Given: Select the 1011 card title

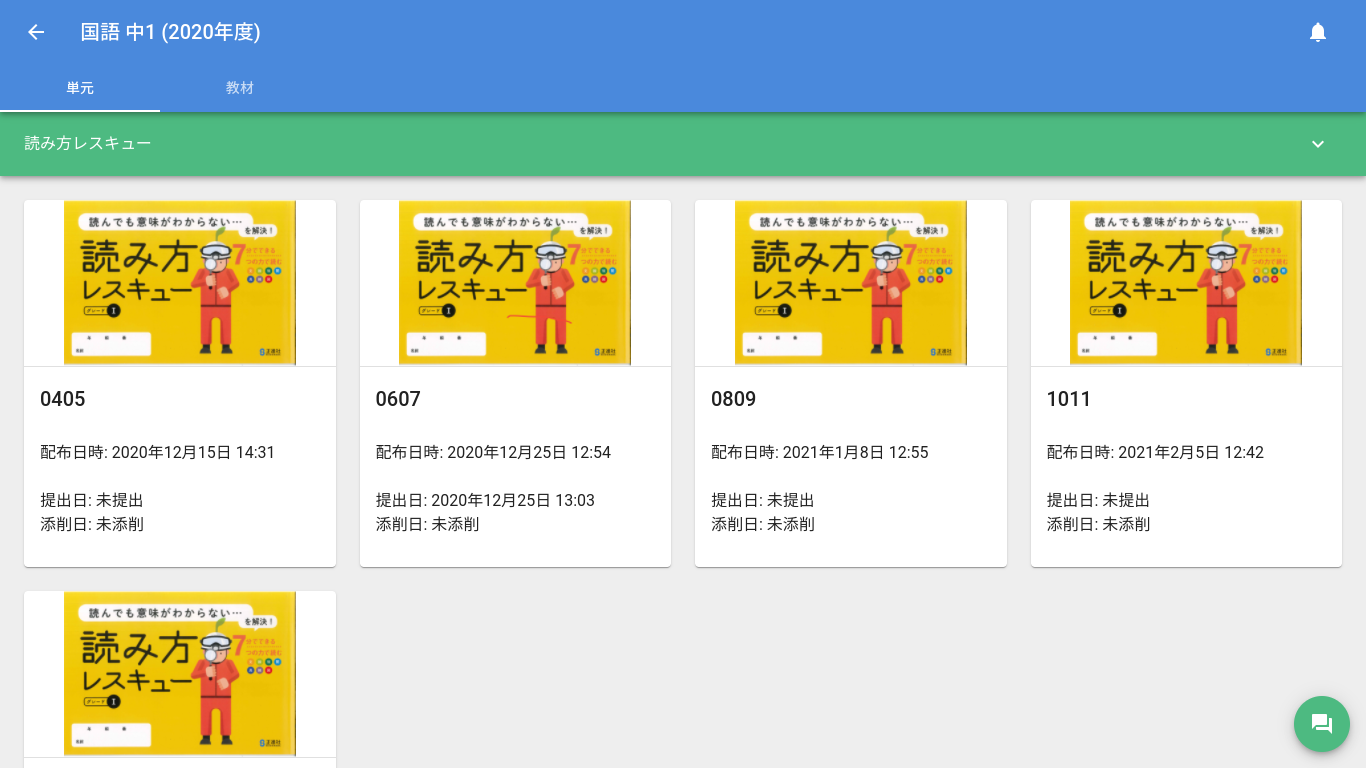Looking at the screenshot, I should (x=1069, y=399).
